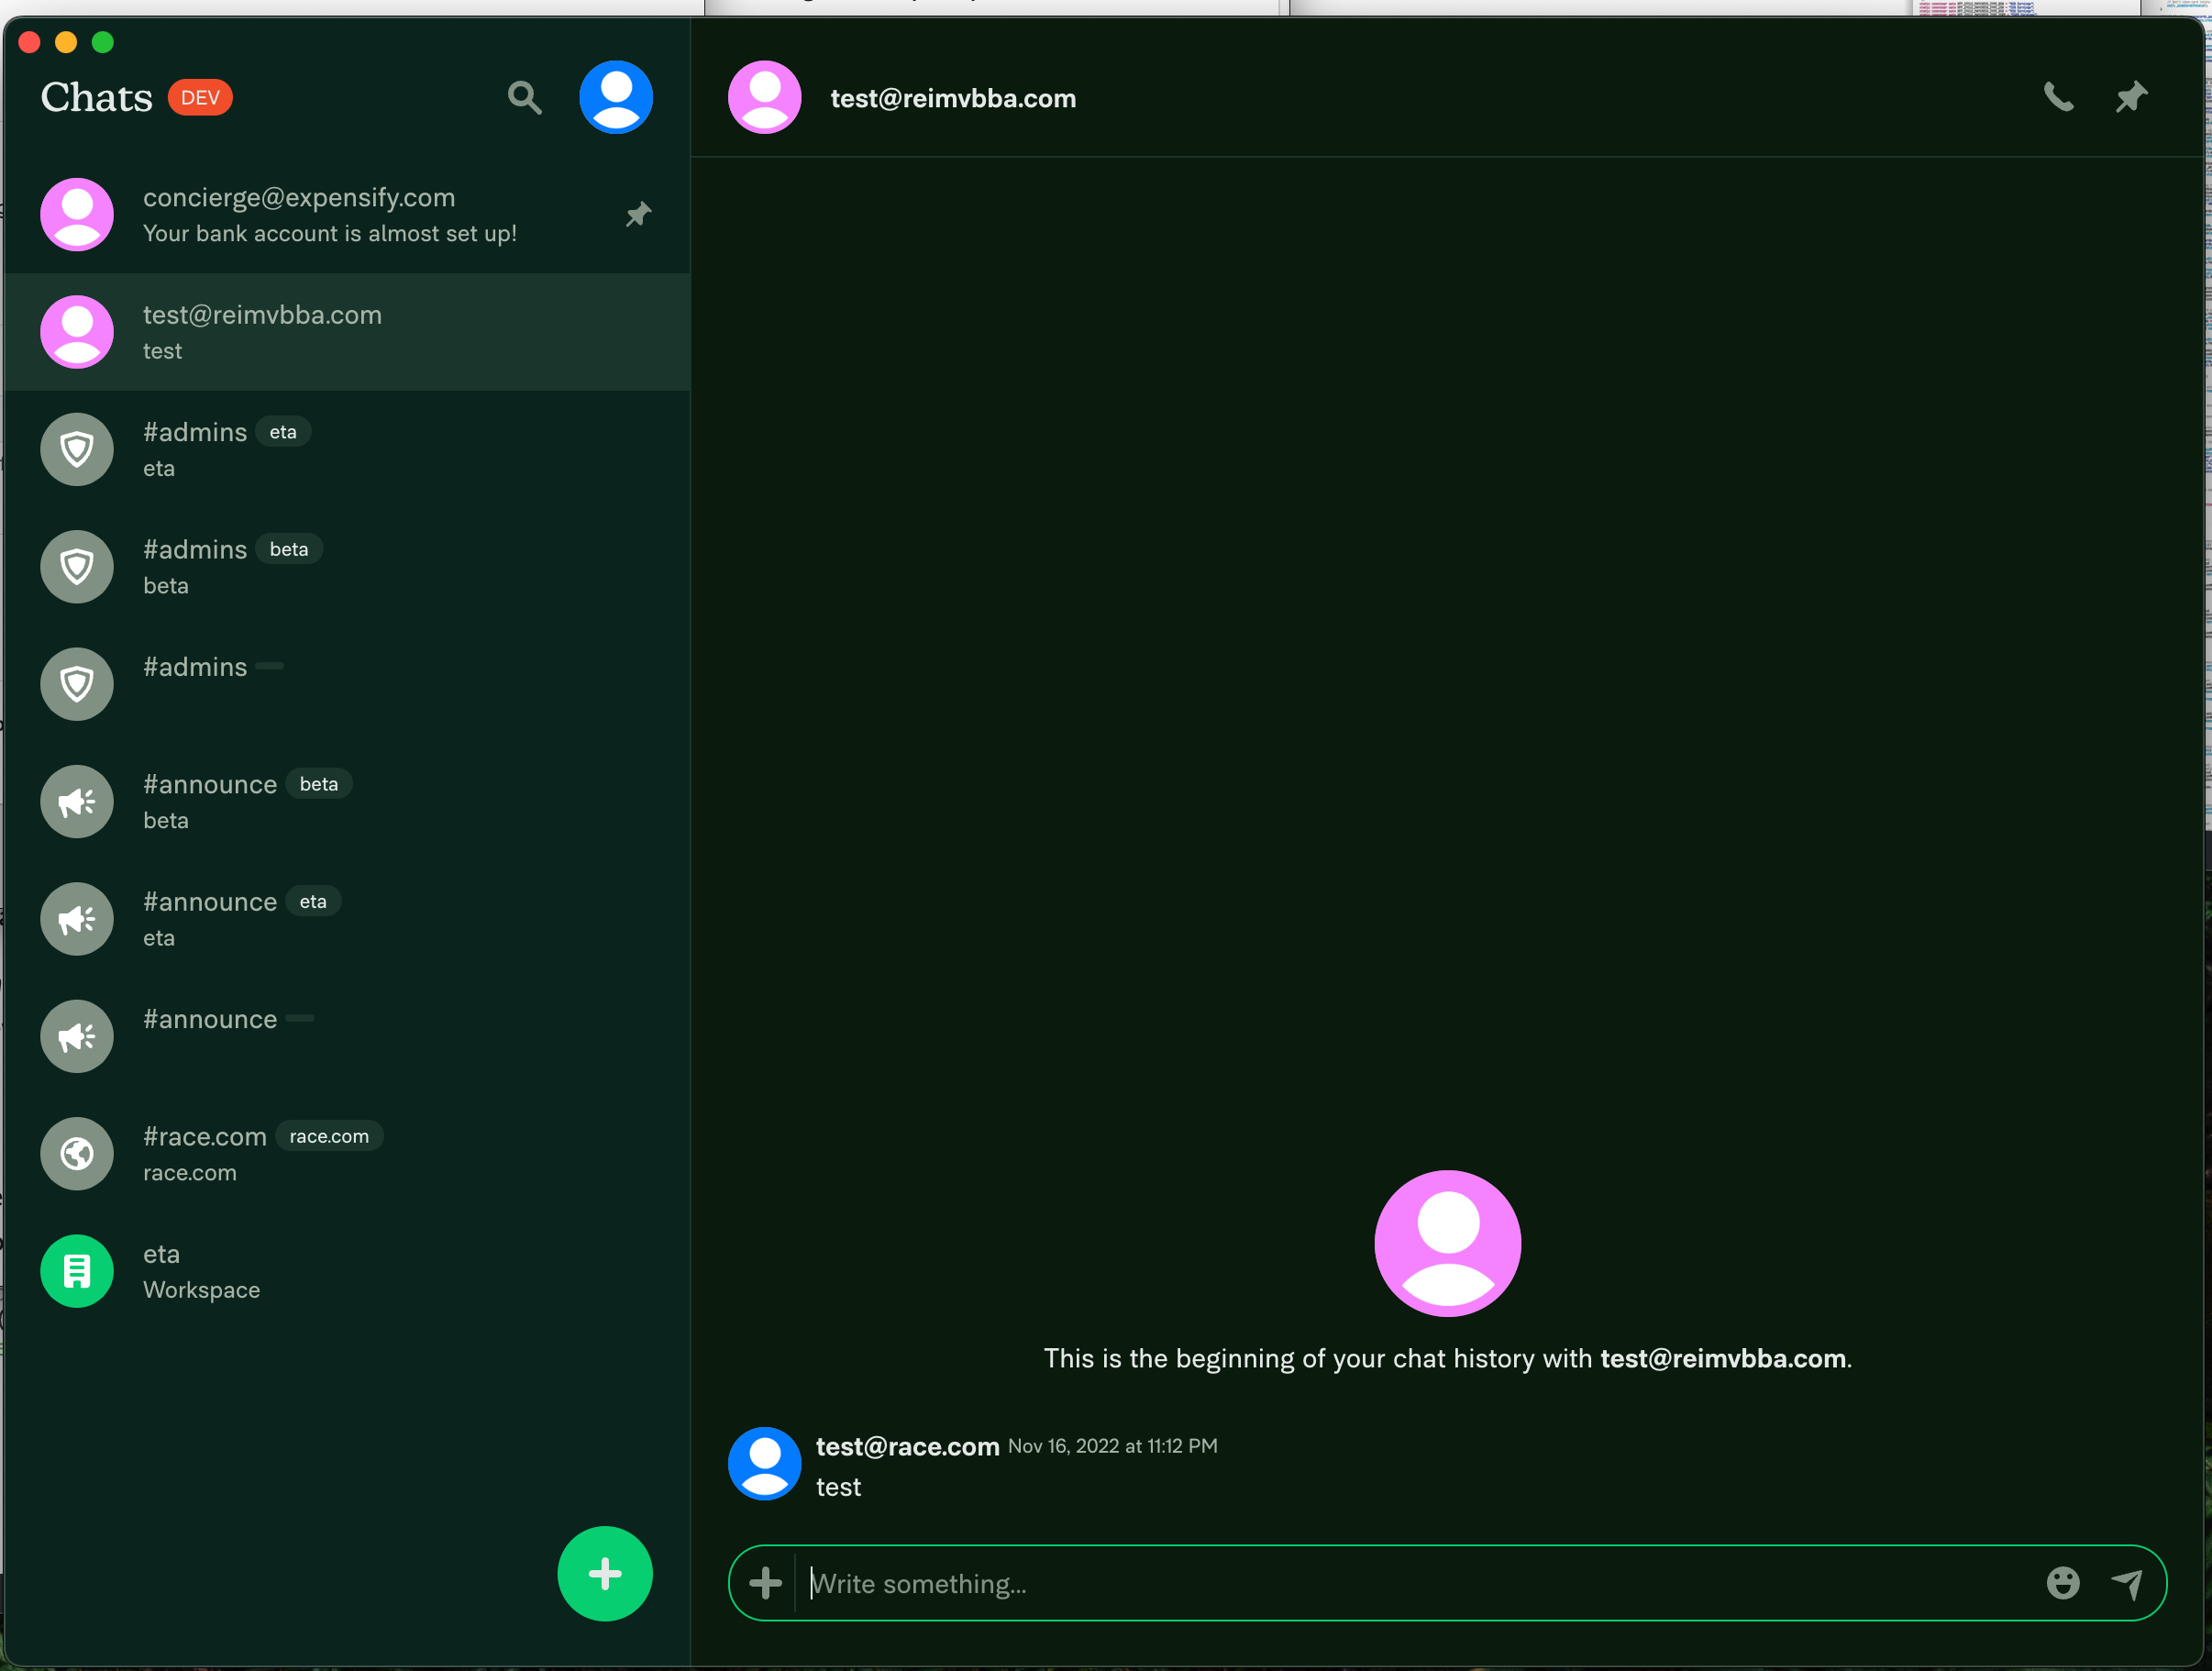
Task: Open the attachment plus icon in composer
Action: [765, 1582]
